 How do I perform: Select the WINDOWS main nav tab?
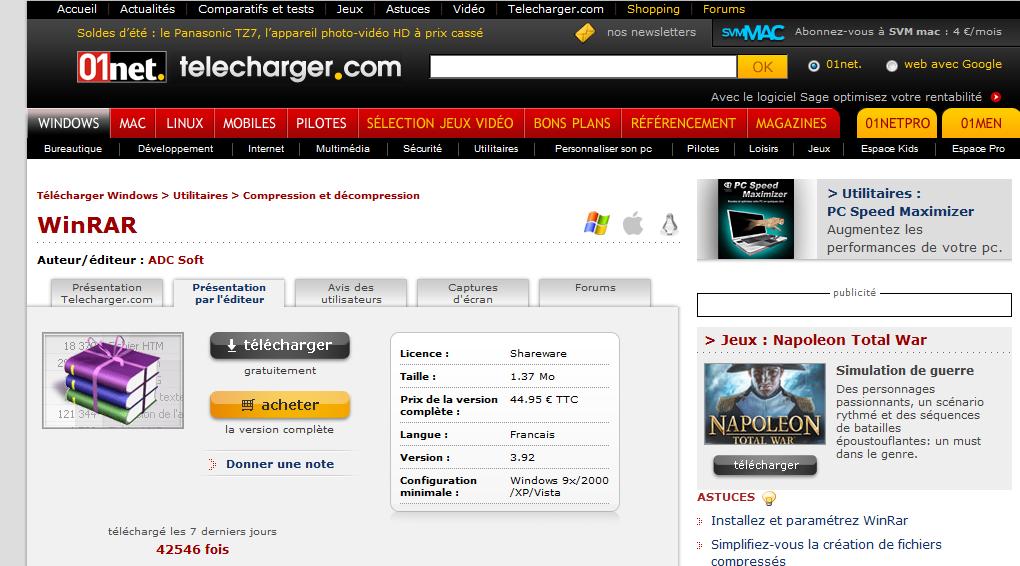[x=68, y=123]
